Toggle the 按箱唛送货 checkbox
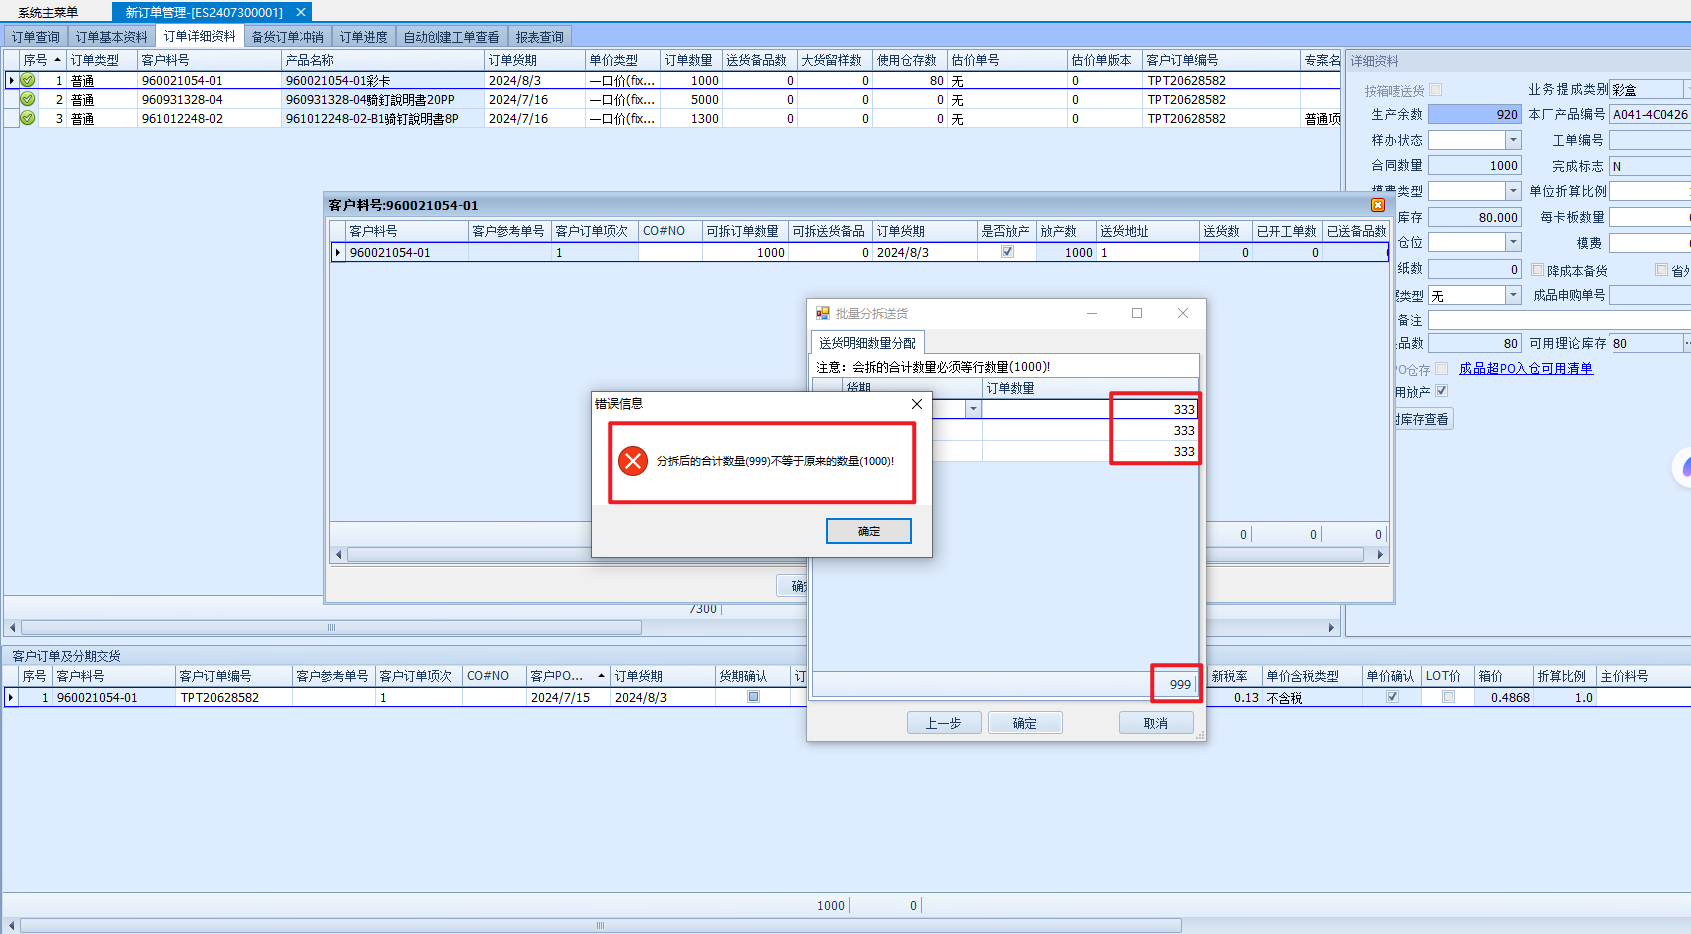This screenshot has height=934, width=1691. (1436, 90)
